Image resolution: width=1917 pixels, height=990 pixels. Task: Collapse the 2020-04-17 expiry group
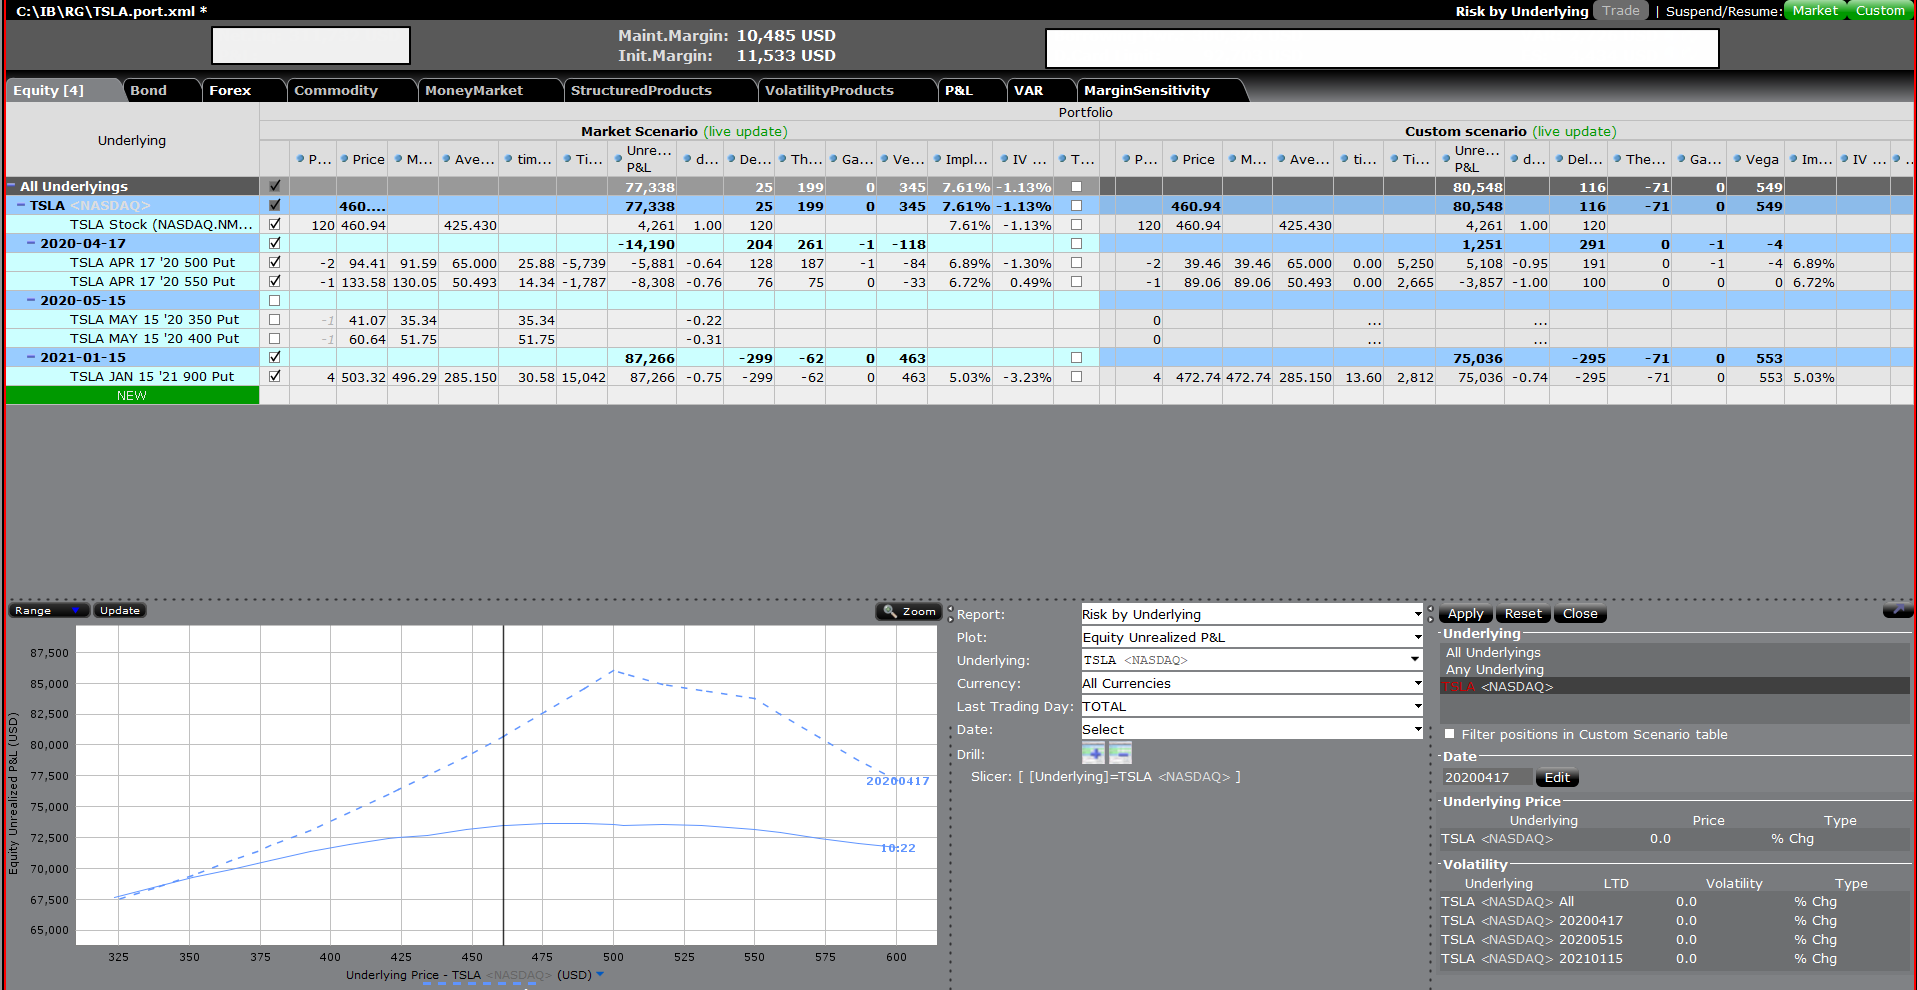pos(31,243)
